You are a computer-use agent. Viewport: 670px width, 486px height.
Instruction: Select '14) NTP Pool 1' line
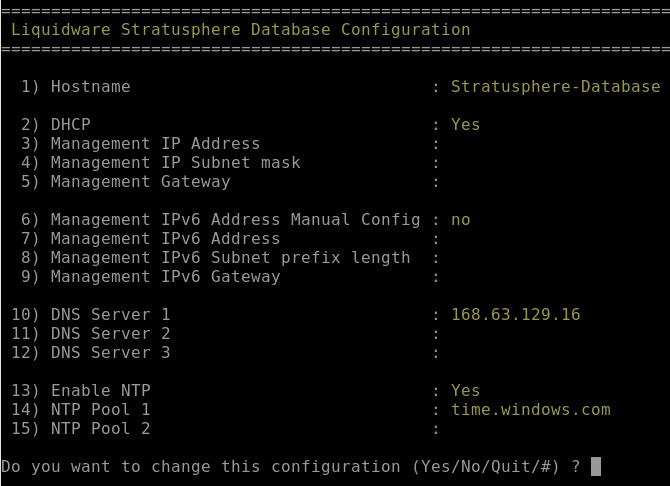(x=81, y=409)
